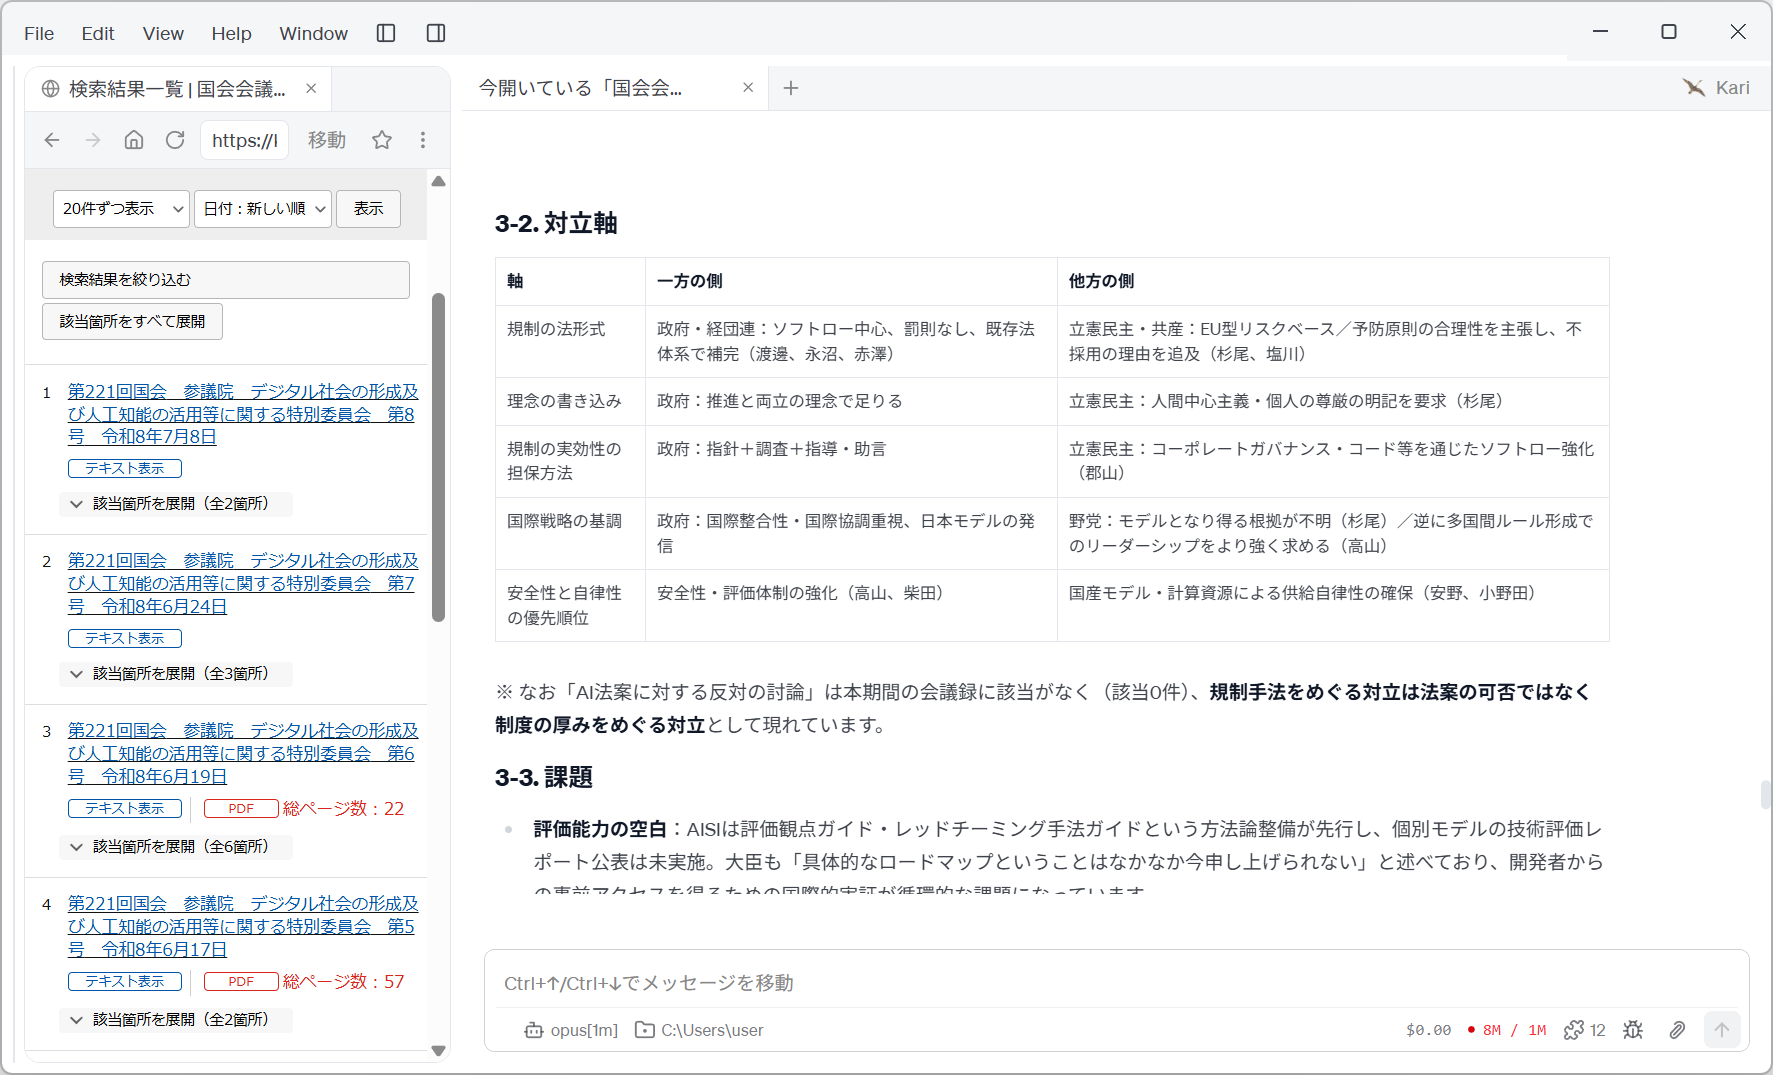
Task: Change working folder C:\Users\user
Action: [x=699, y=1030]
